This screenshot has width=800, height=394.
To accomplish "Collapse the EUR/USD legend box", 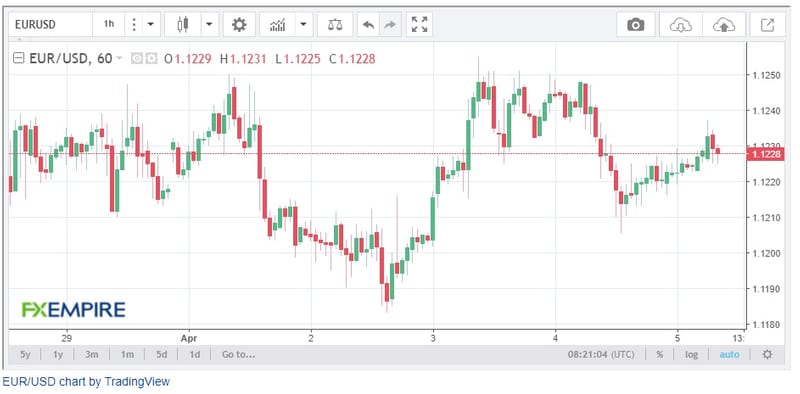I will coord(18,59).
